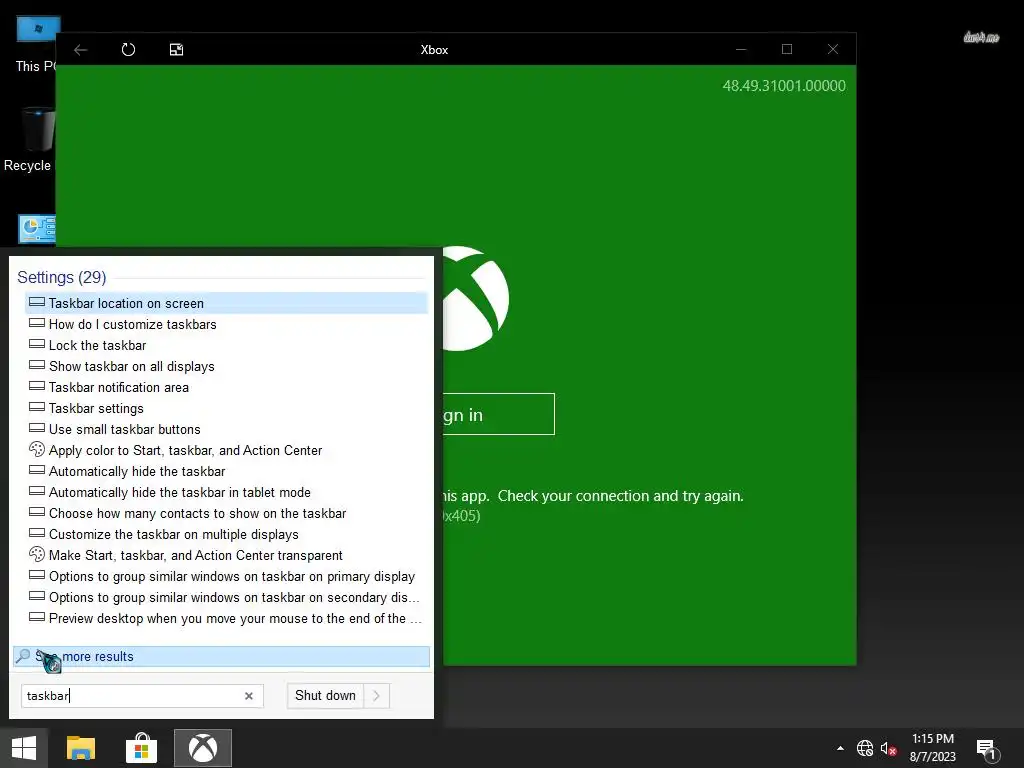Image resolution: width=1024 pixels, height=768 pixels.
Task: Click the magnifier icon beside more results
Action: 23,656
